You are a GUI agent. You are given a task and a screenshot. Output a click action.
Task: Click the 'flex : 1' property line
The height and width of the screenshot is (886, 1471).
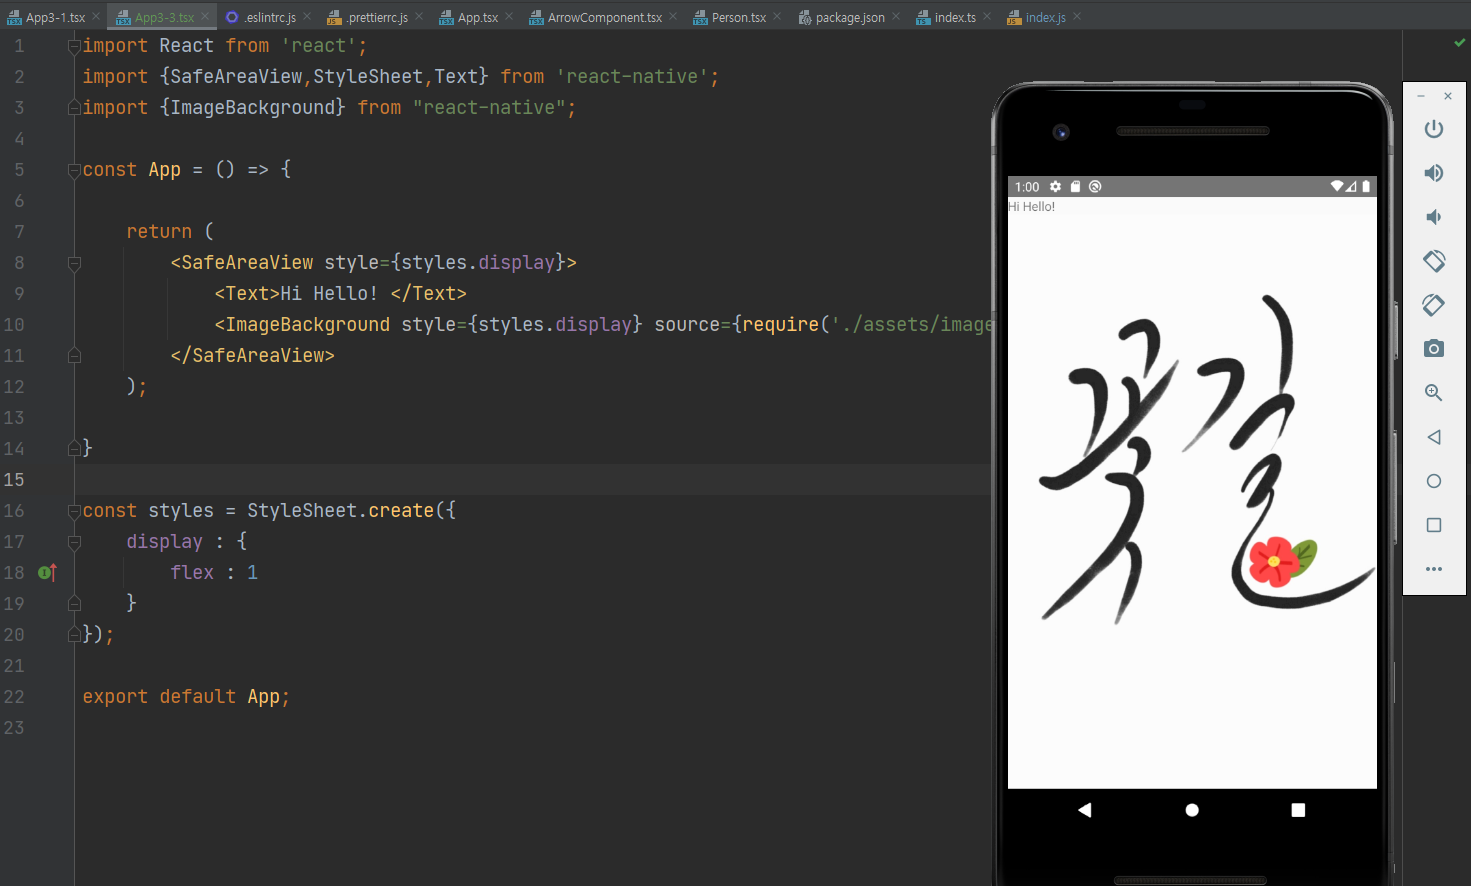(x=214, y=572)
